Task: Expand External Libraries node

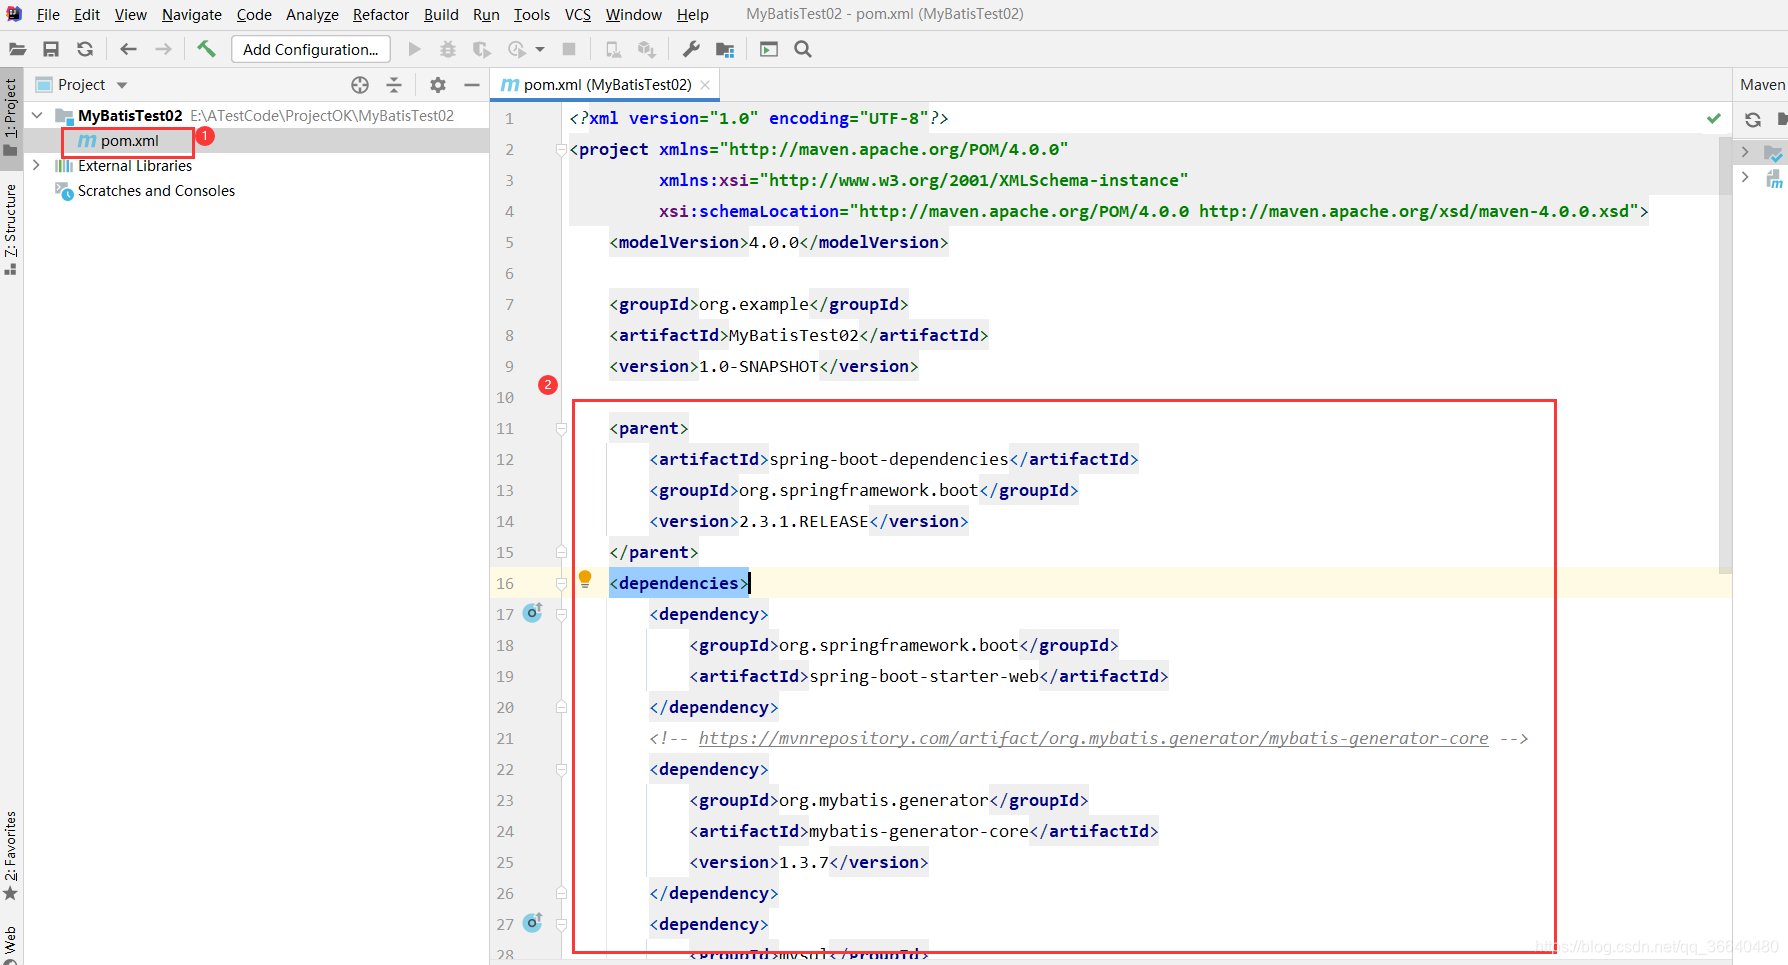Action: [37, 165]
